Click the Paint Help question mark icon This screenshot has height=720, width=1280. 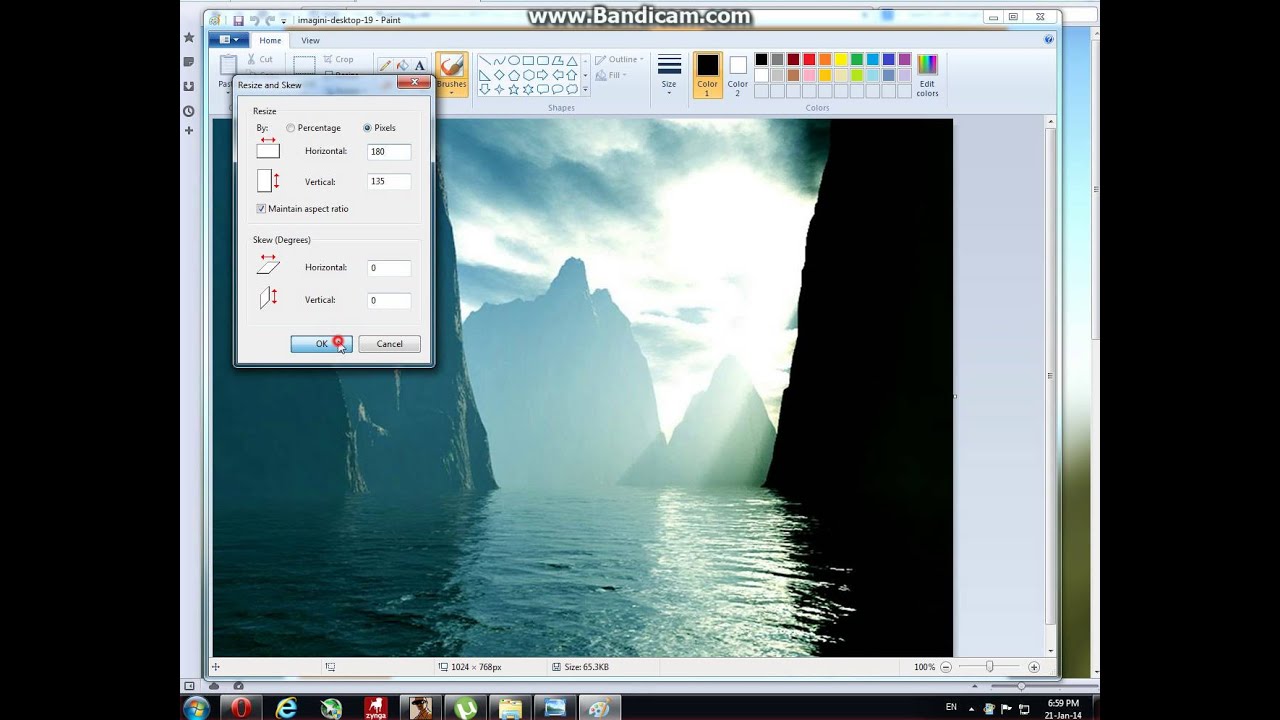(1049, 40)
